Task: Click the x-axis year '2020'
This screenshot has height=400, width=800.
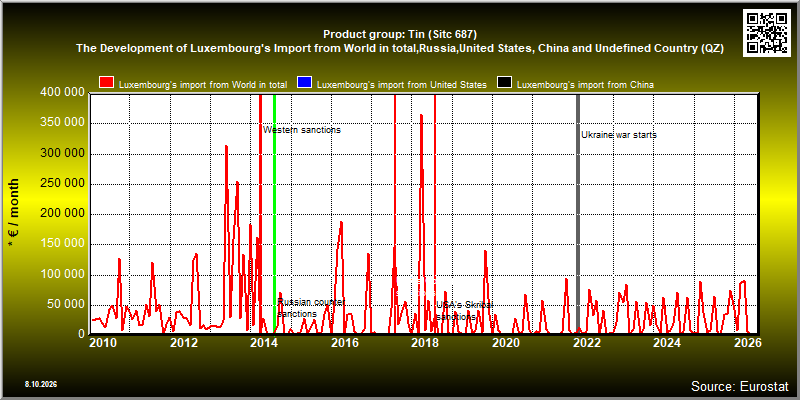Action: [x=506, y=343]
